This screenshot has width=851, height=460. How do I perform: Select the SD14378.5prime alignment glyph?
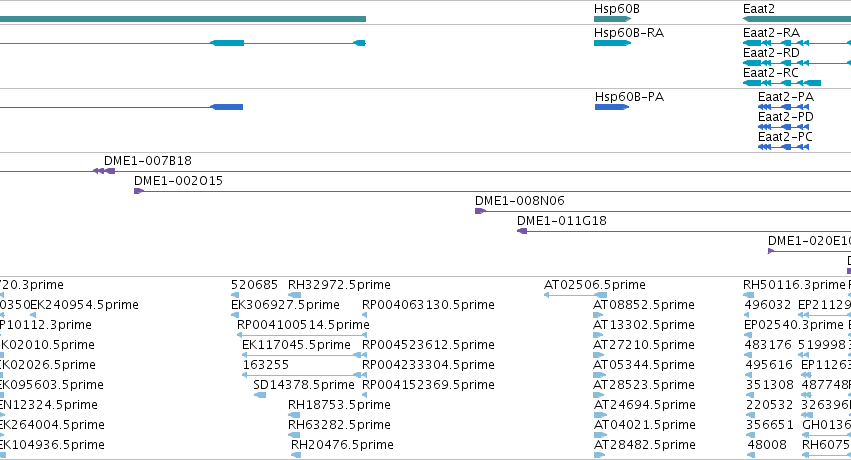pyautogui.click(x=259, y=395)
